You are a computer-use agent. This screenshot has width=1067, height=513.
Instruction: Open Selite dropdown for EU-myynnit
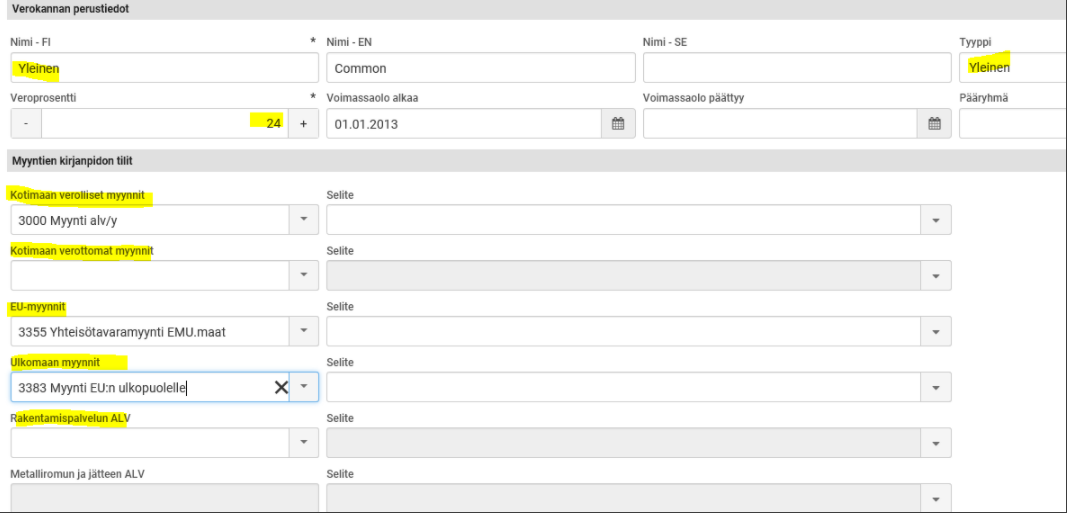936,332
